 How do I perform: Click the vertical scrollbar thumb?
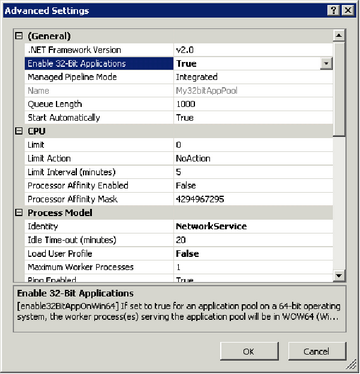(x=339, y=89)
